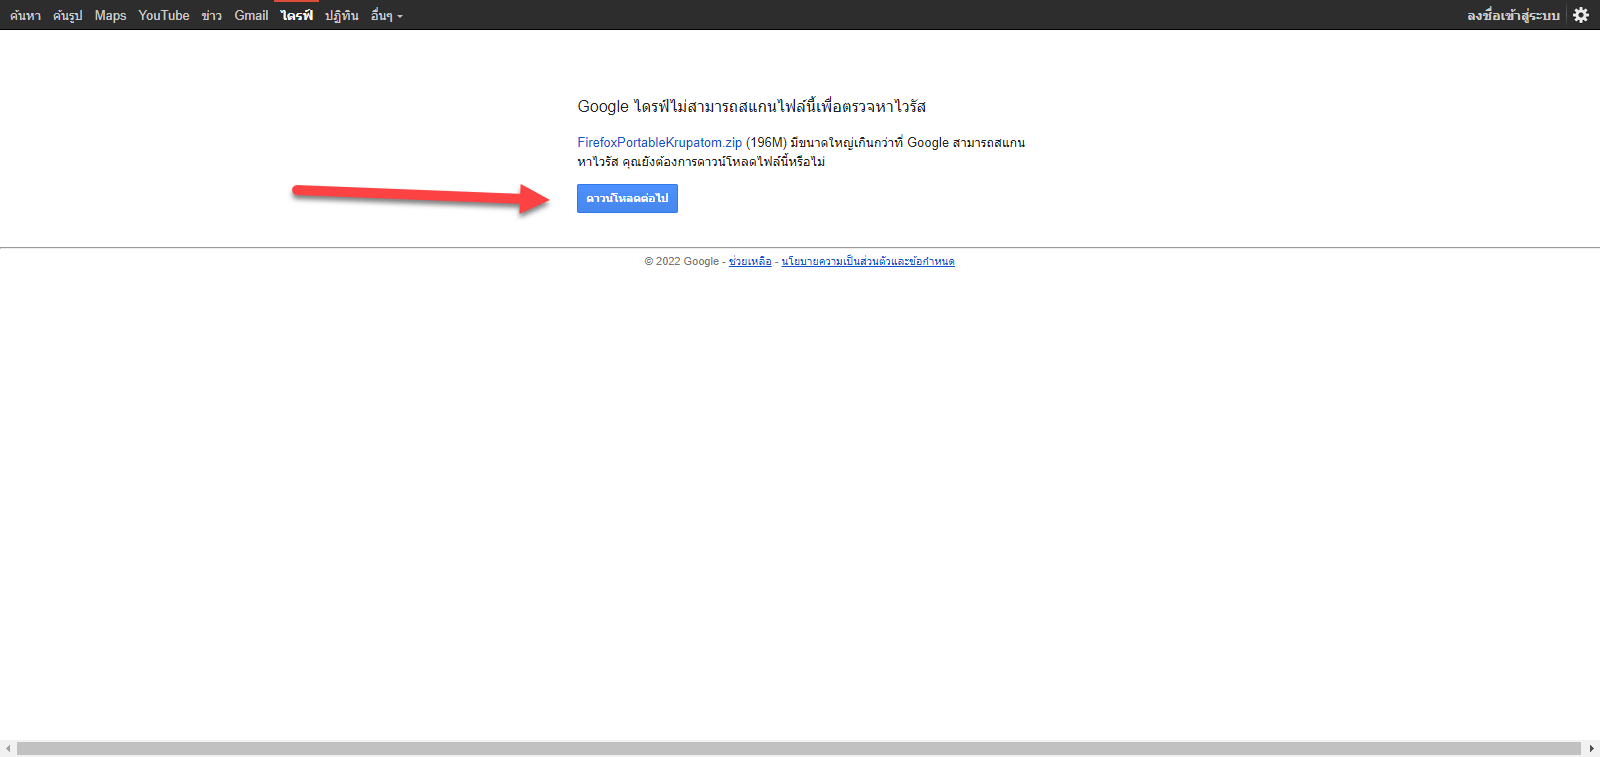Expand the อื่นๆ (More) dropdown
This screenshot has width=1600, height=757.
tap(386, 16)
